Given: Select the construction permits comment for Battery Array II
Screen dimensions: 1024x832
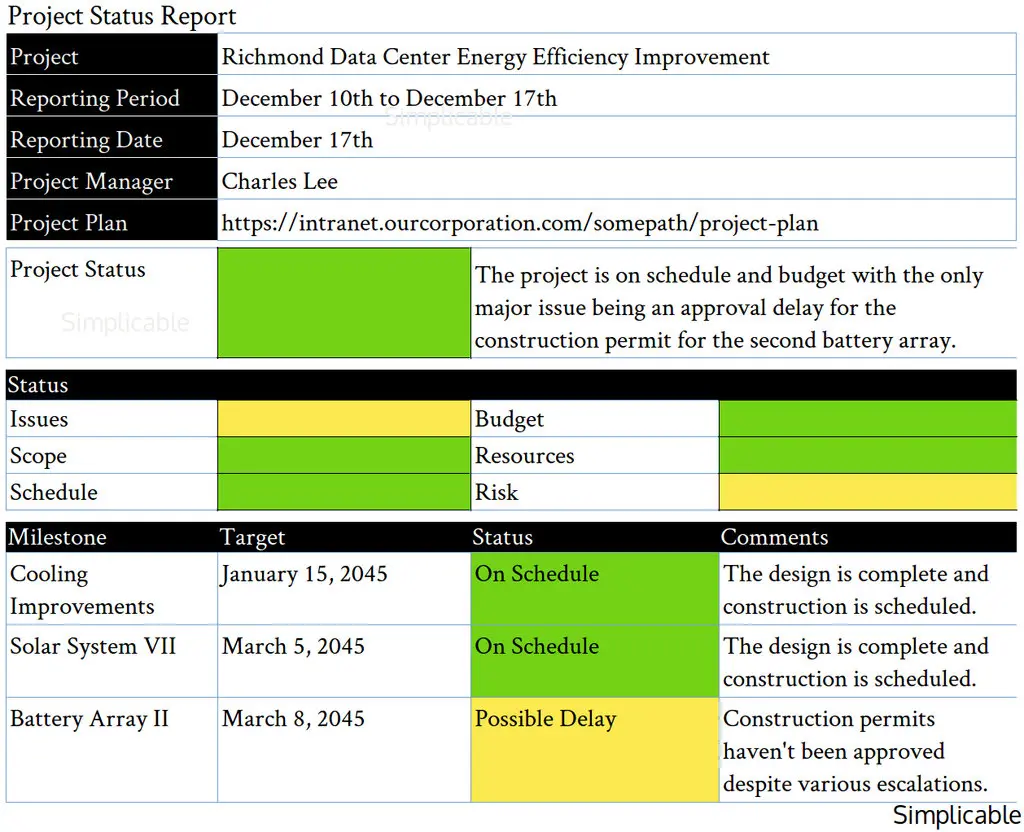Looking at the screenshot, I should coord(855,752).
